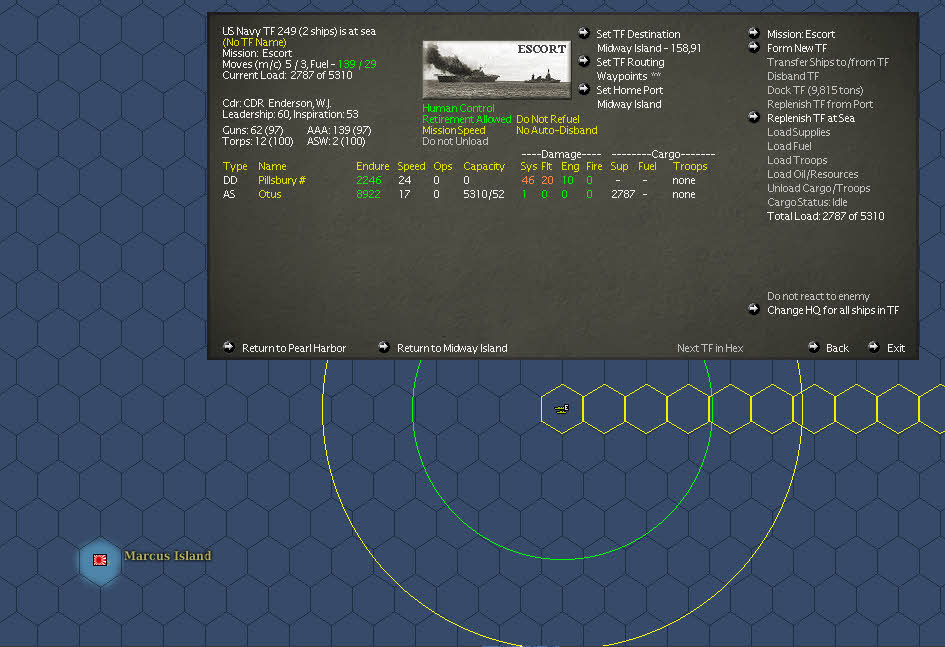Viewport: 945px width, 647px height.
Task: Click the arrow icon beside Set TF Routing
Action: click(583, 61)
